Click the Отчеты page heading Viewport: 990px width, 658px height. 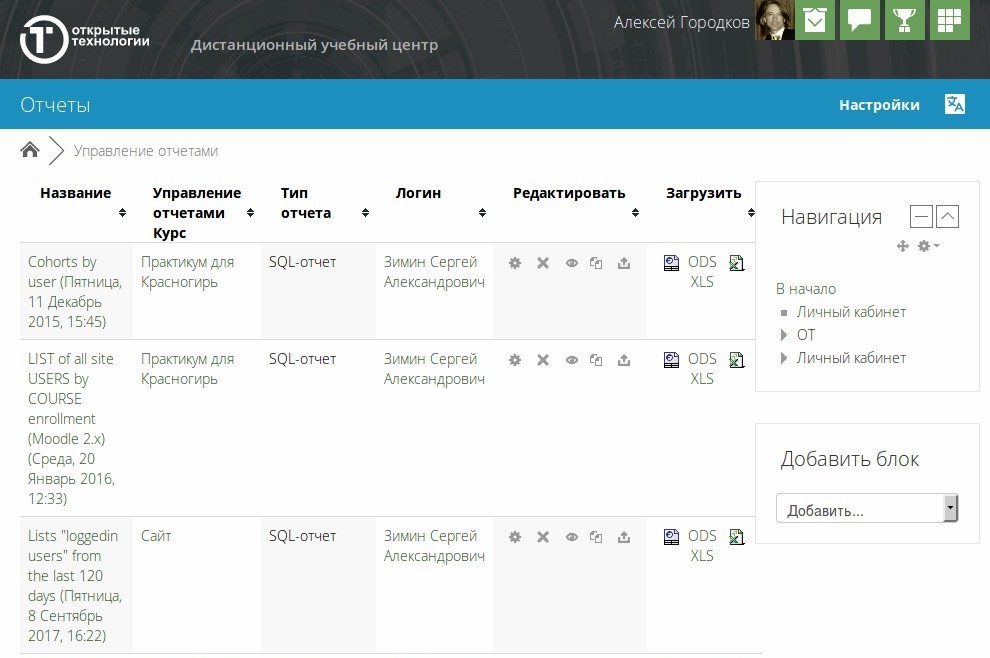(x=55, y=105)
